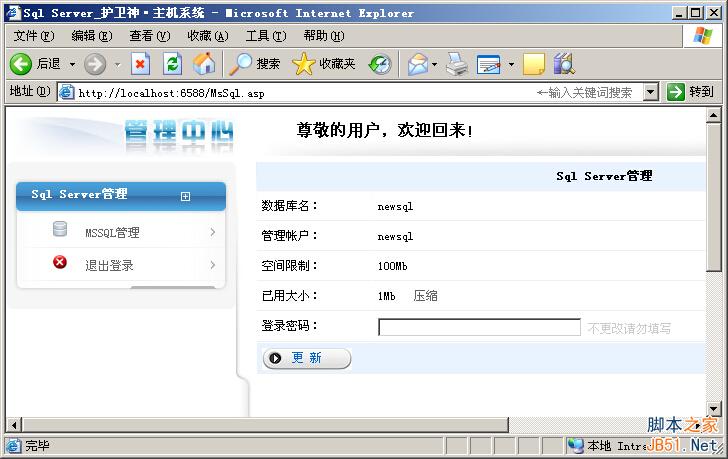Click the 收藏夹 toolbar label

click(x=337, y=64)
